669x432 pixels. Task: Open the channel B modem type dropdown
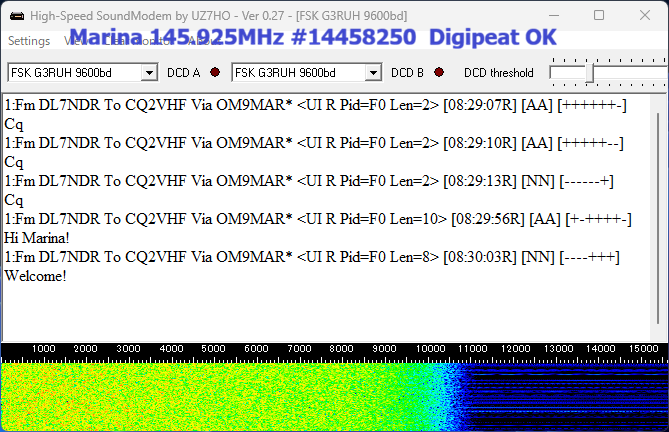tap(373, 72)
